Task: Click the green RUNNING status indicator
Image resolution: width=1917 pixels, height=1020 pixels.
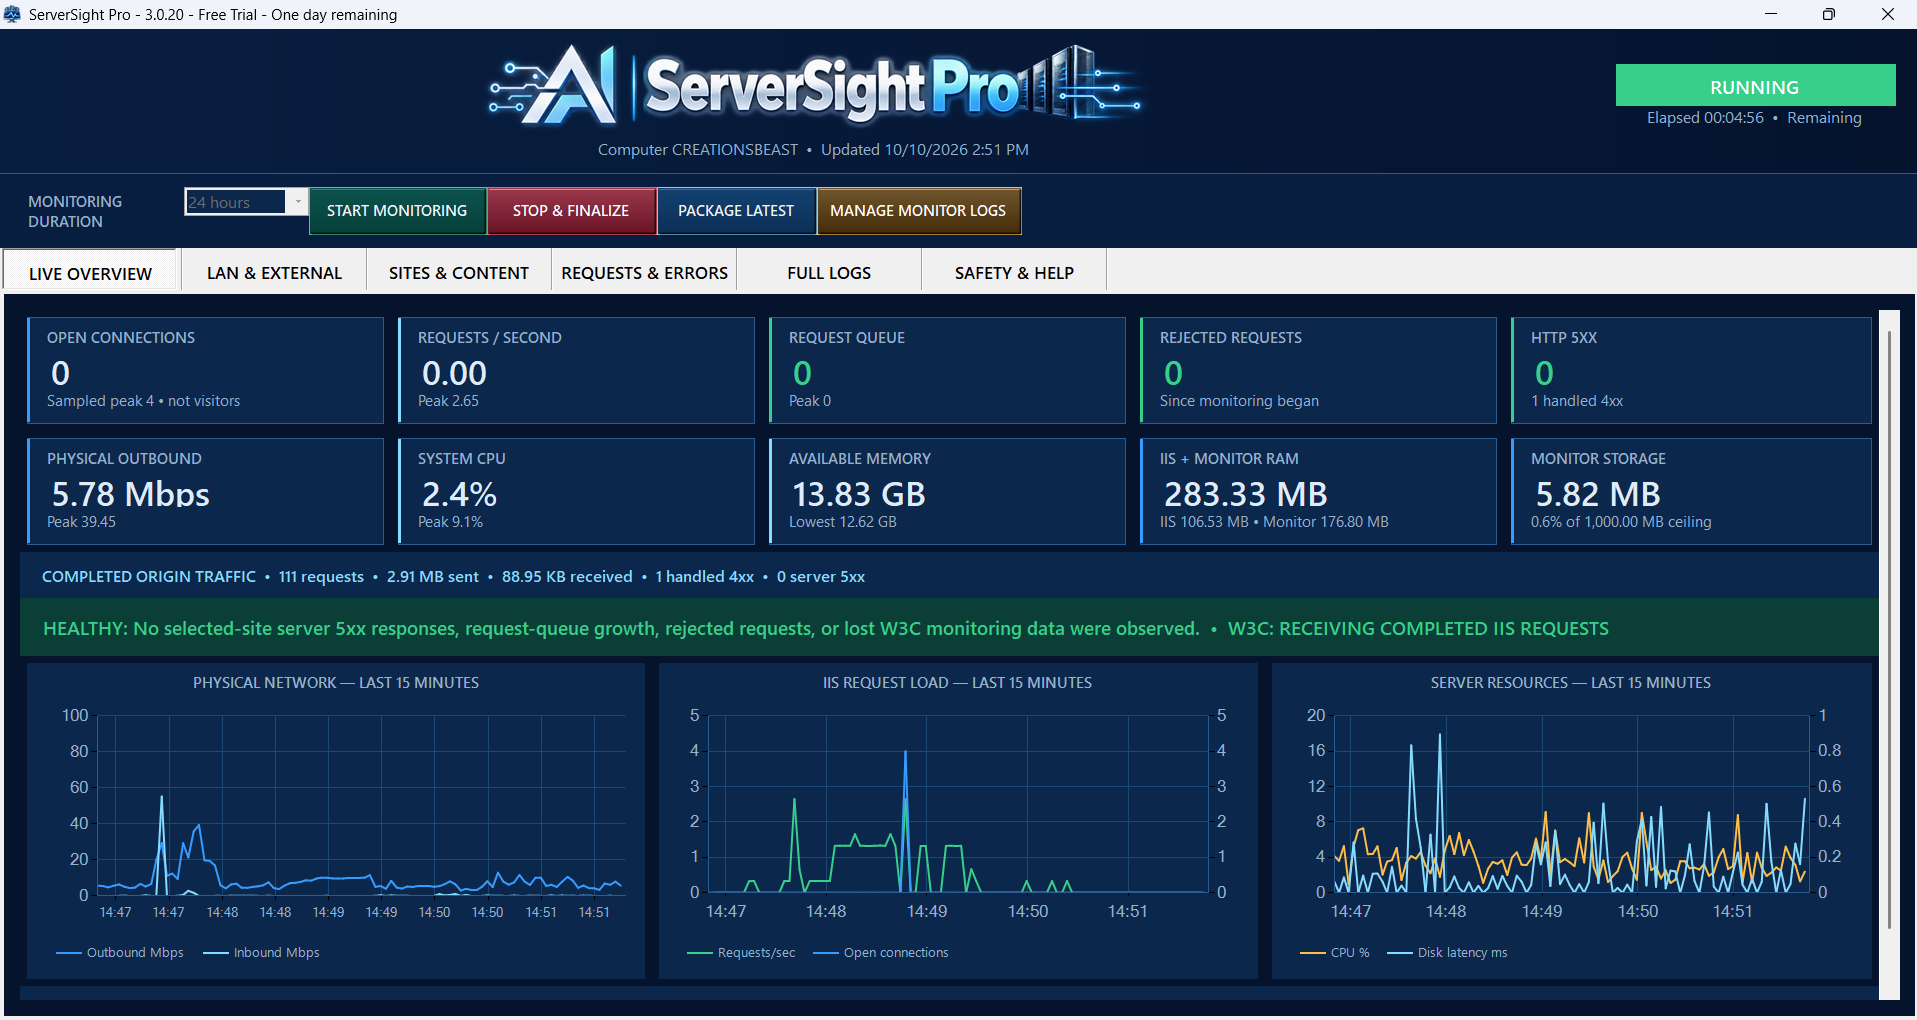Action: coord(1755,86)
